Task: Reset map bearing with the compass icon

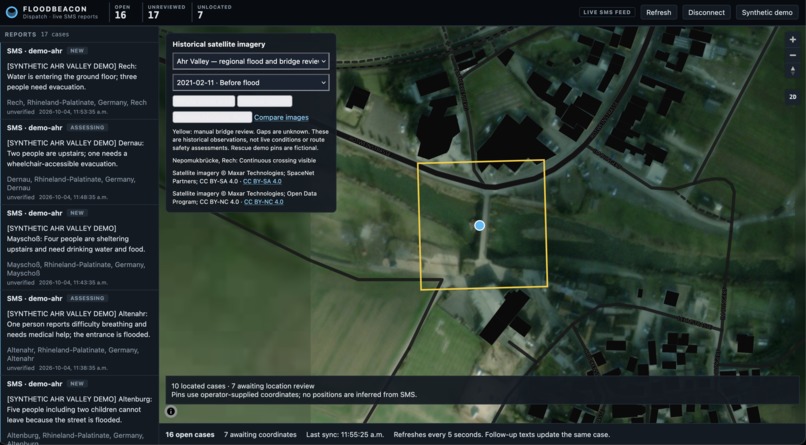Action: pos(793,71)
